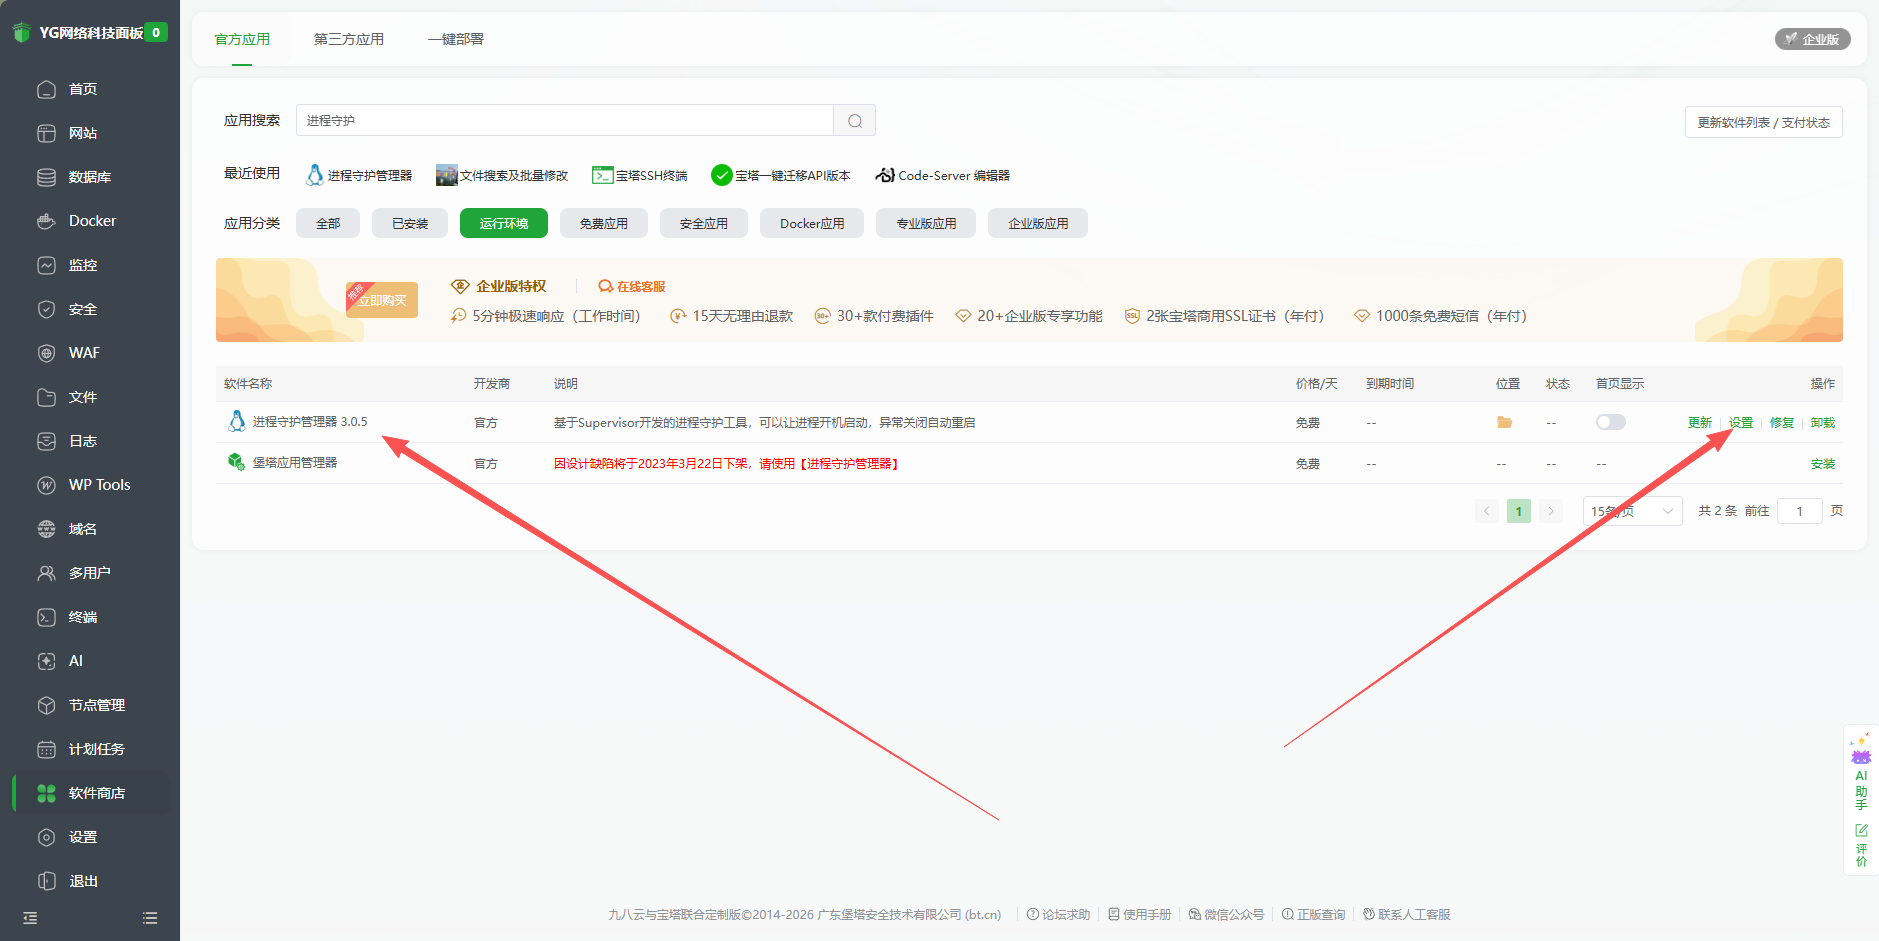This screenshot has width=1879, height=941.
Task: Open the 15条/页 page size dropdown
Action: click(x=1632, y=511)
